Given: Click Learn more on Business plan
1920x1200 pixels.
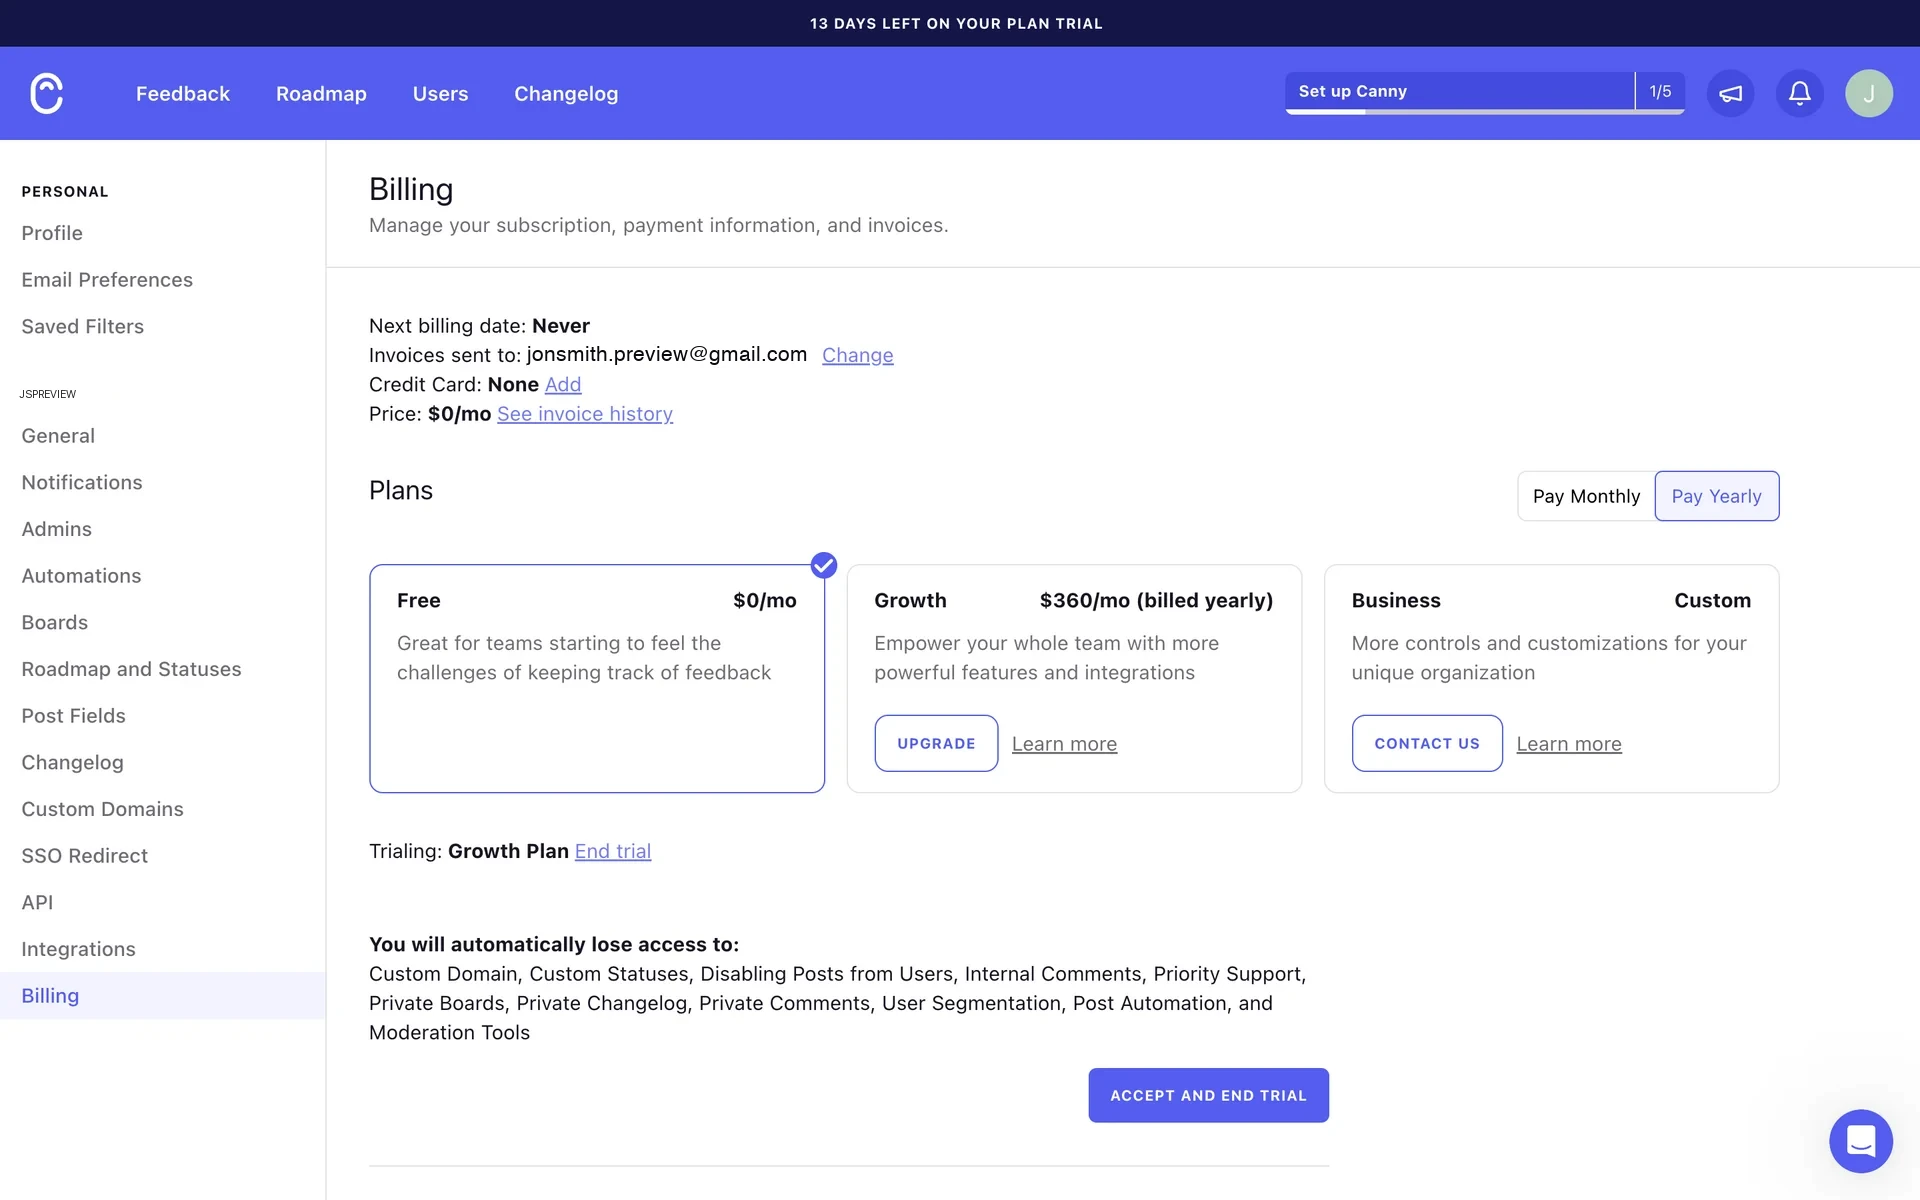Looking at the screenshot, I should pyautogui.click(x=1569, y=744).
